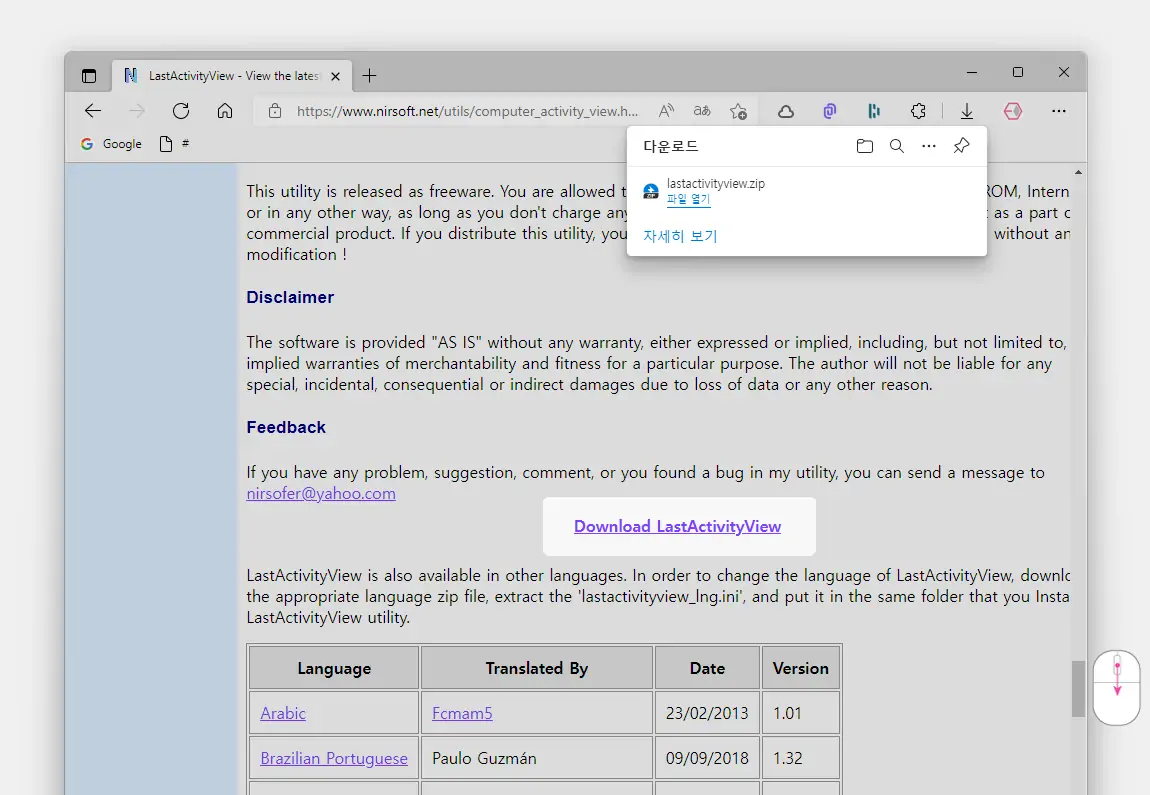Click the red hexagon extension icon
The height and width of the screenshot is (795, 1150).
[1013, 111]
